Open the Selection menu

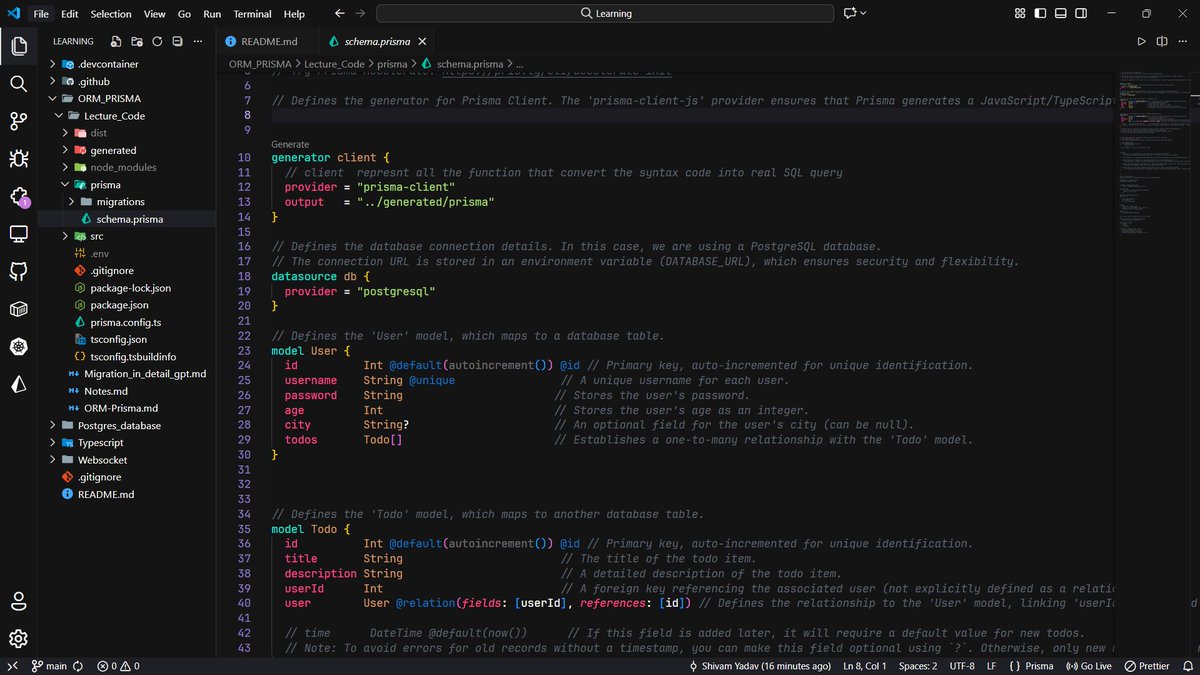tap(110, 14)
